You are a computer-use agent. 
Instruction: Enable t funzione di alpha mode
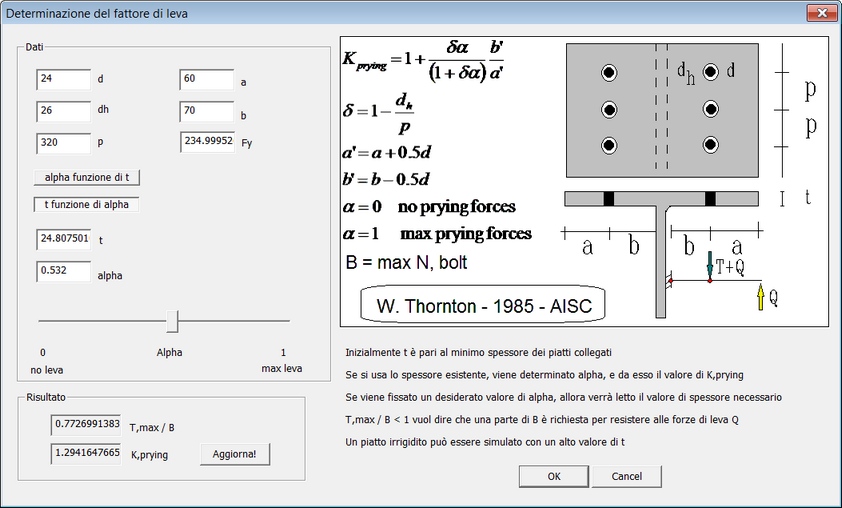pos(87,205)
